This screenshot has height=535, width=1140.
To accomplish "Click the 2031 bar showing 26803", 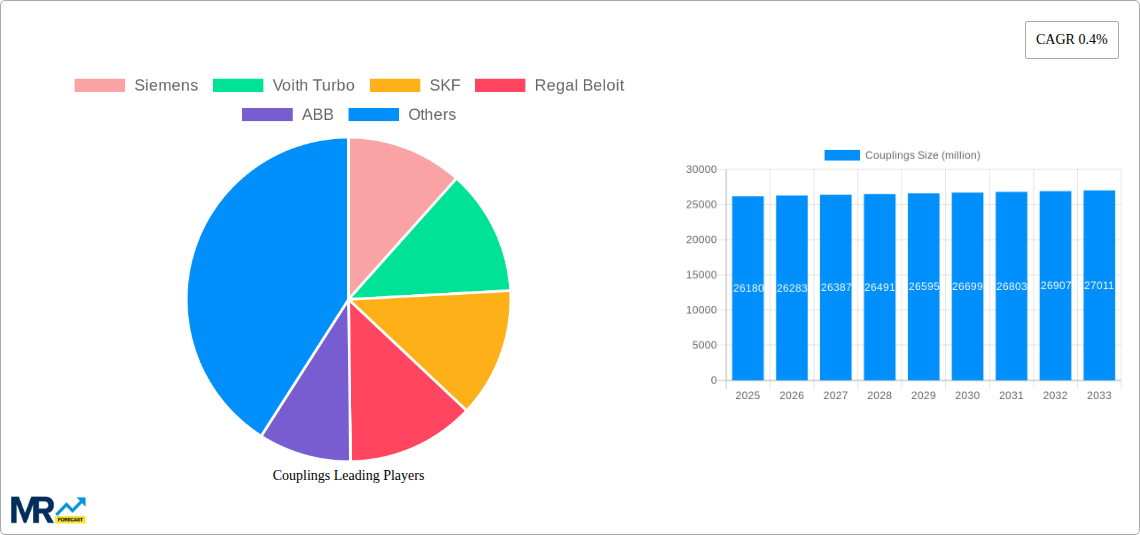I will [1011, 286].
